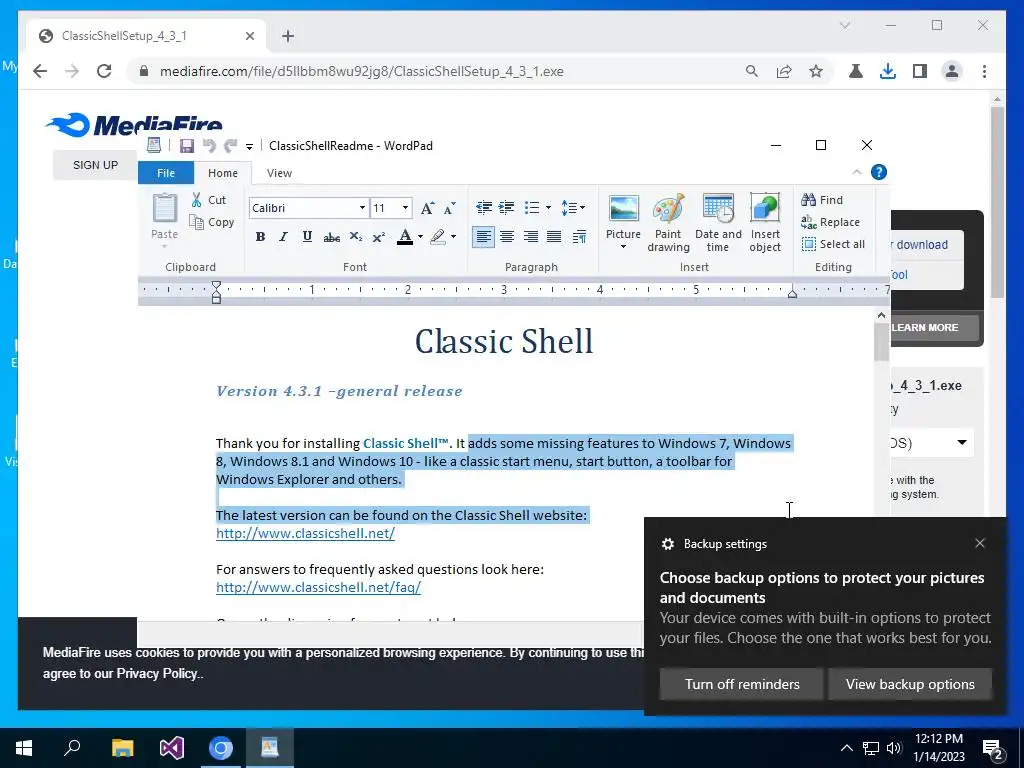1024x768 pixels.
Task: Collapse the WordPad ribbon
Action: click(857, 172)
